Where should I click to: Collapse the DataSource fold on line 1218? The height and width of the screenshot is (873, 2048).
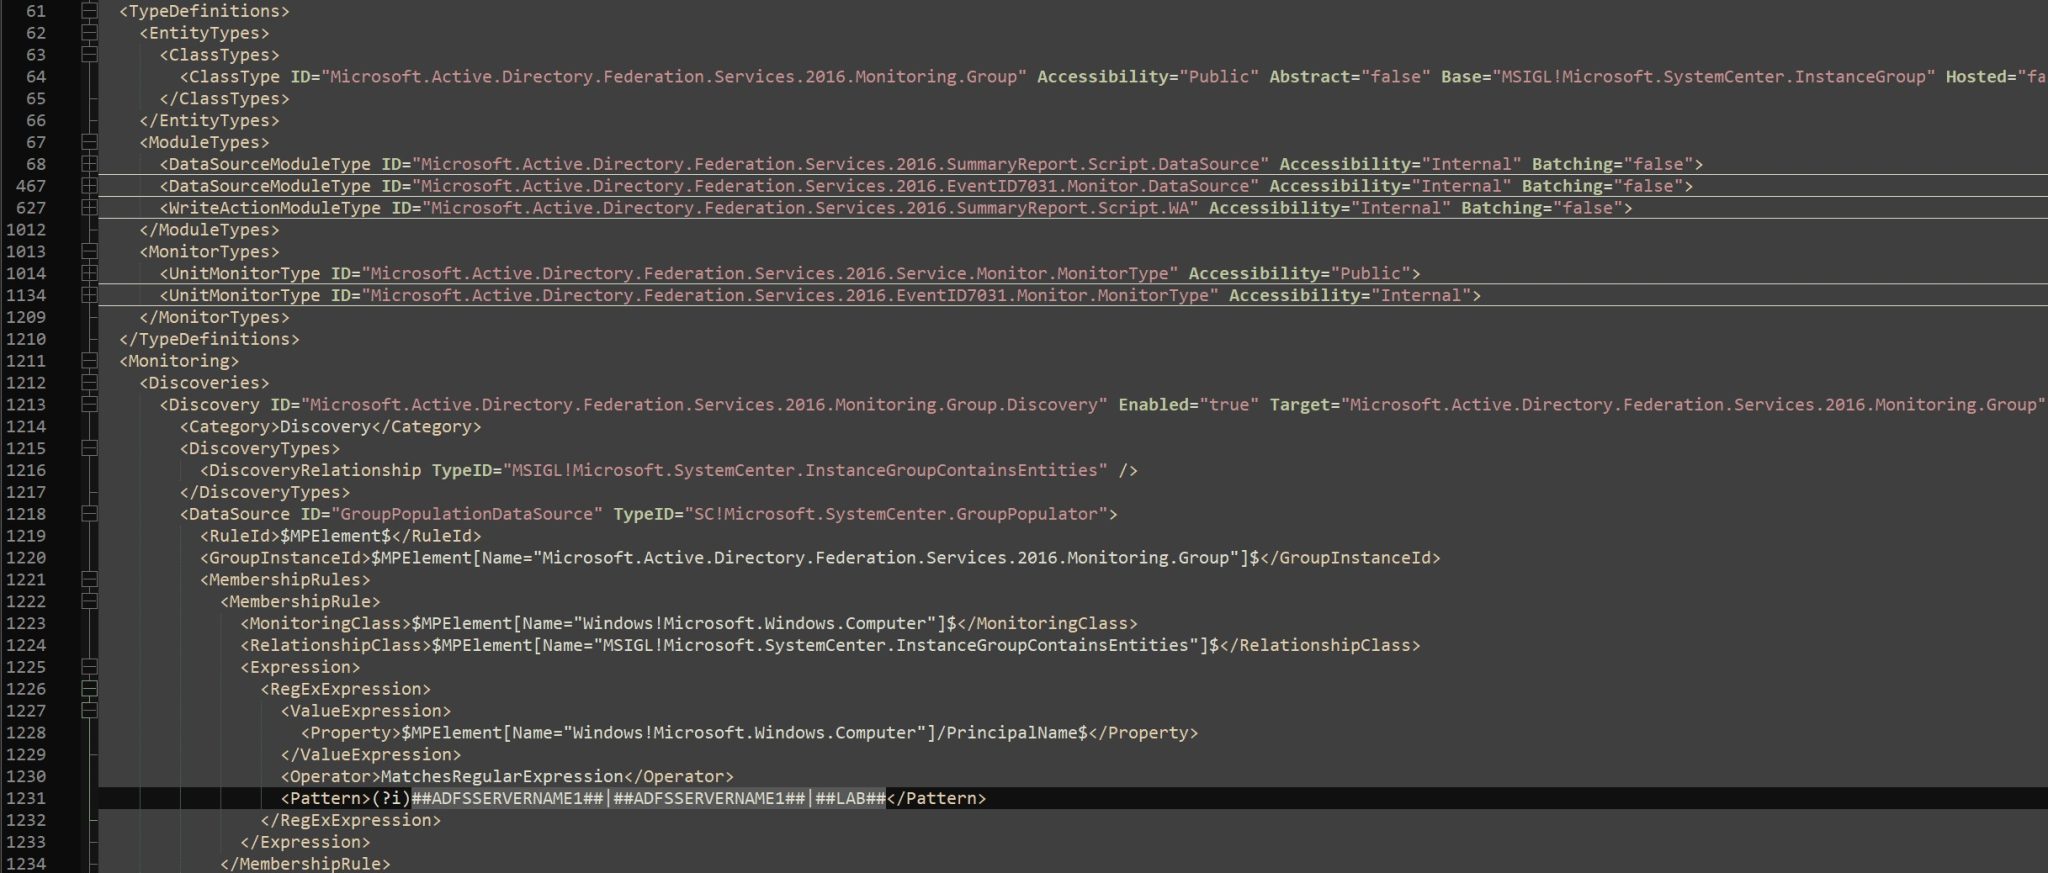click(x=89, y=514)
